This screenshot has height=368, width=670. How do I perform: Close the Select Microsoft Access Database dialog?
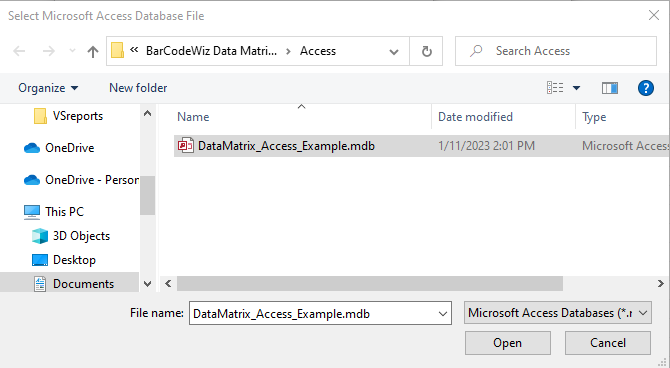[x=653, y=15]
